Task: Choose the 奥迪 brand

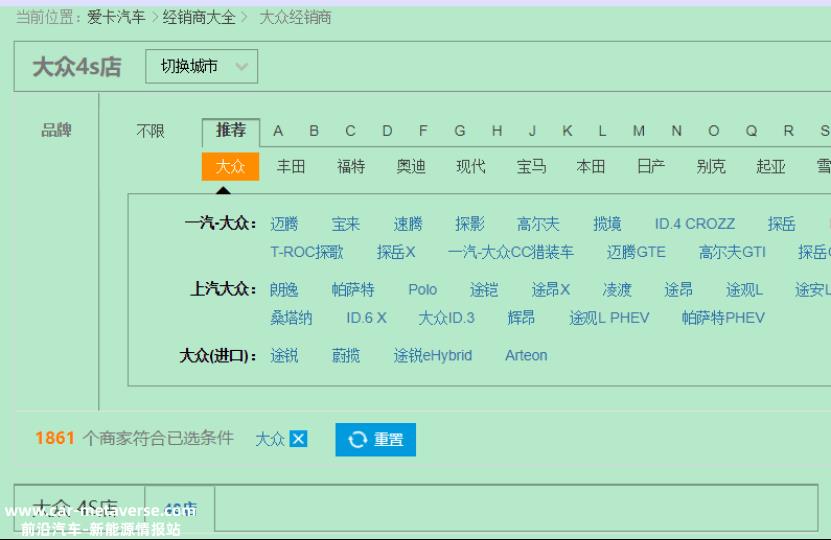Action: [x=411, y=166]
